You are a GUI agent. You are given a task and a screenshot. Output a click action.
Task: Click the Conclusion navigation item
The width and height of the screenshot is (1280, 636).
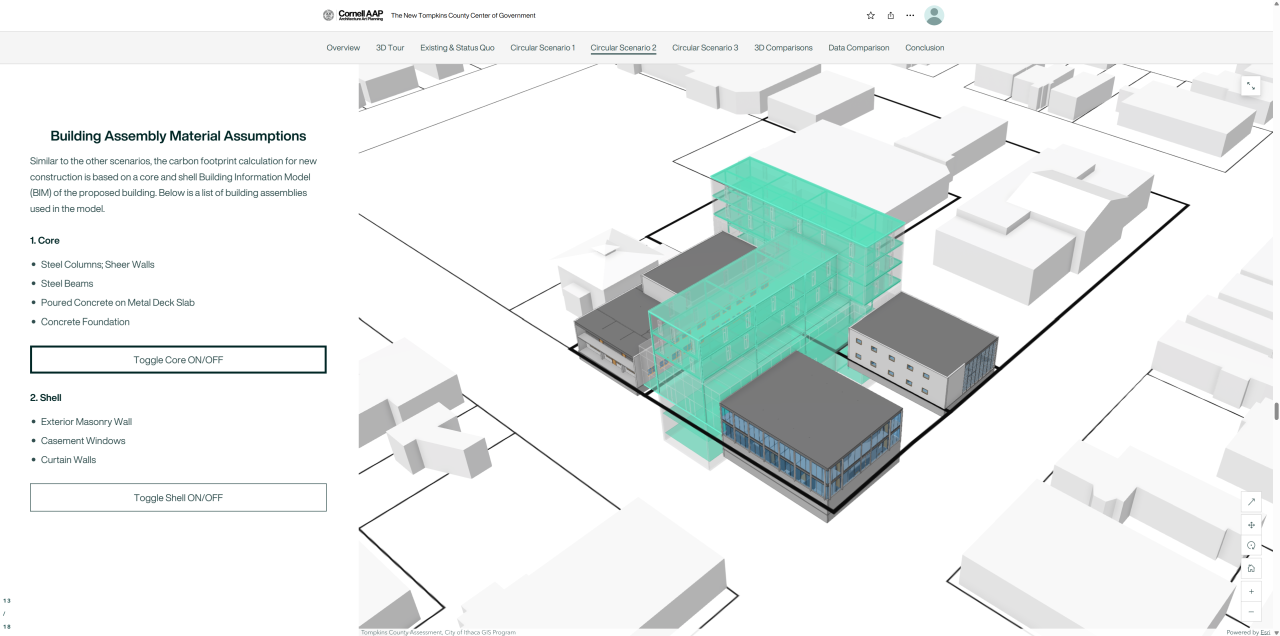tap(924, 47)
